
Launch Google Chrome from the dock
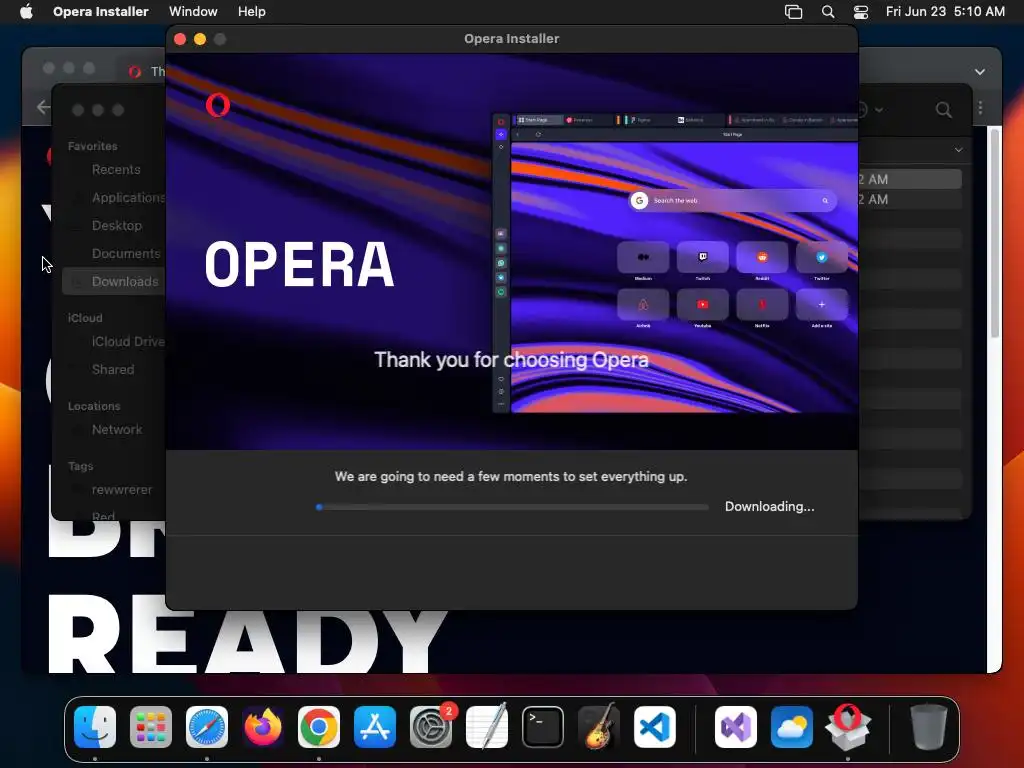[x=319, y=727]
